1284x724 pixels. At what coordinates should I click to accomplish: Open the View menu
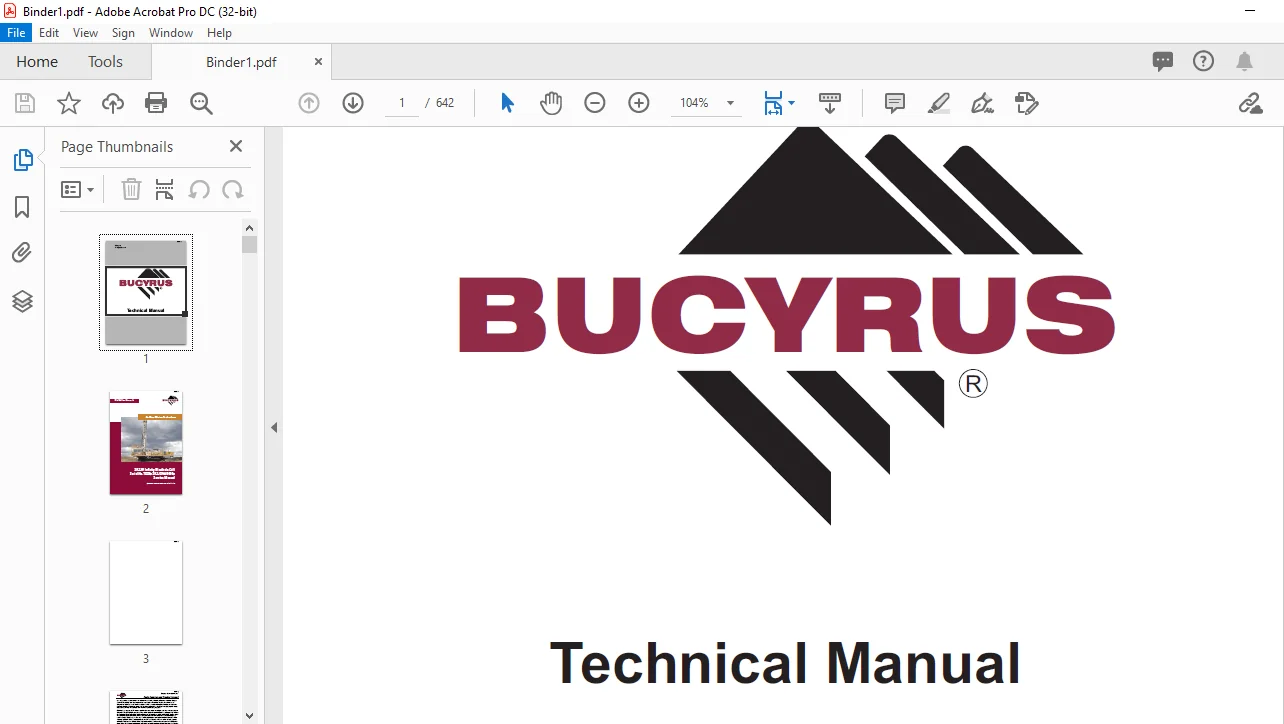85,33
